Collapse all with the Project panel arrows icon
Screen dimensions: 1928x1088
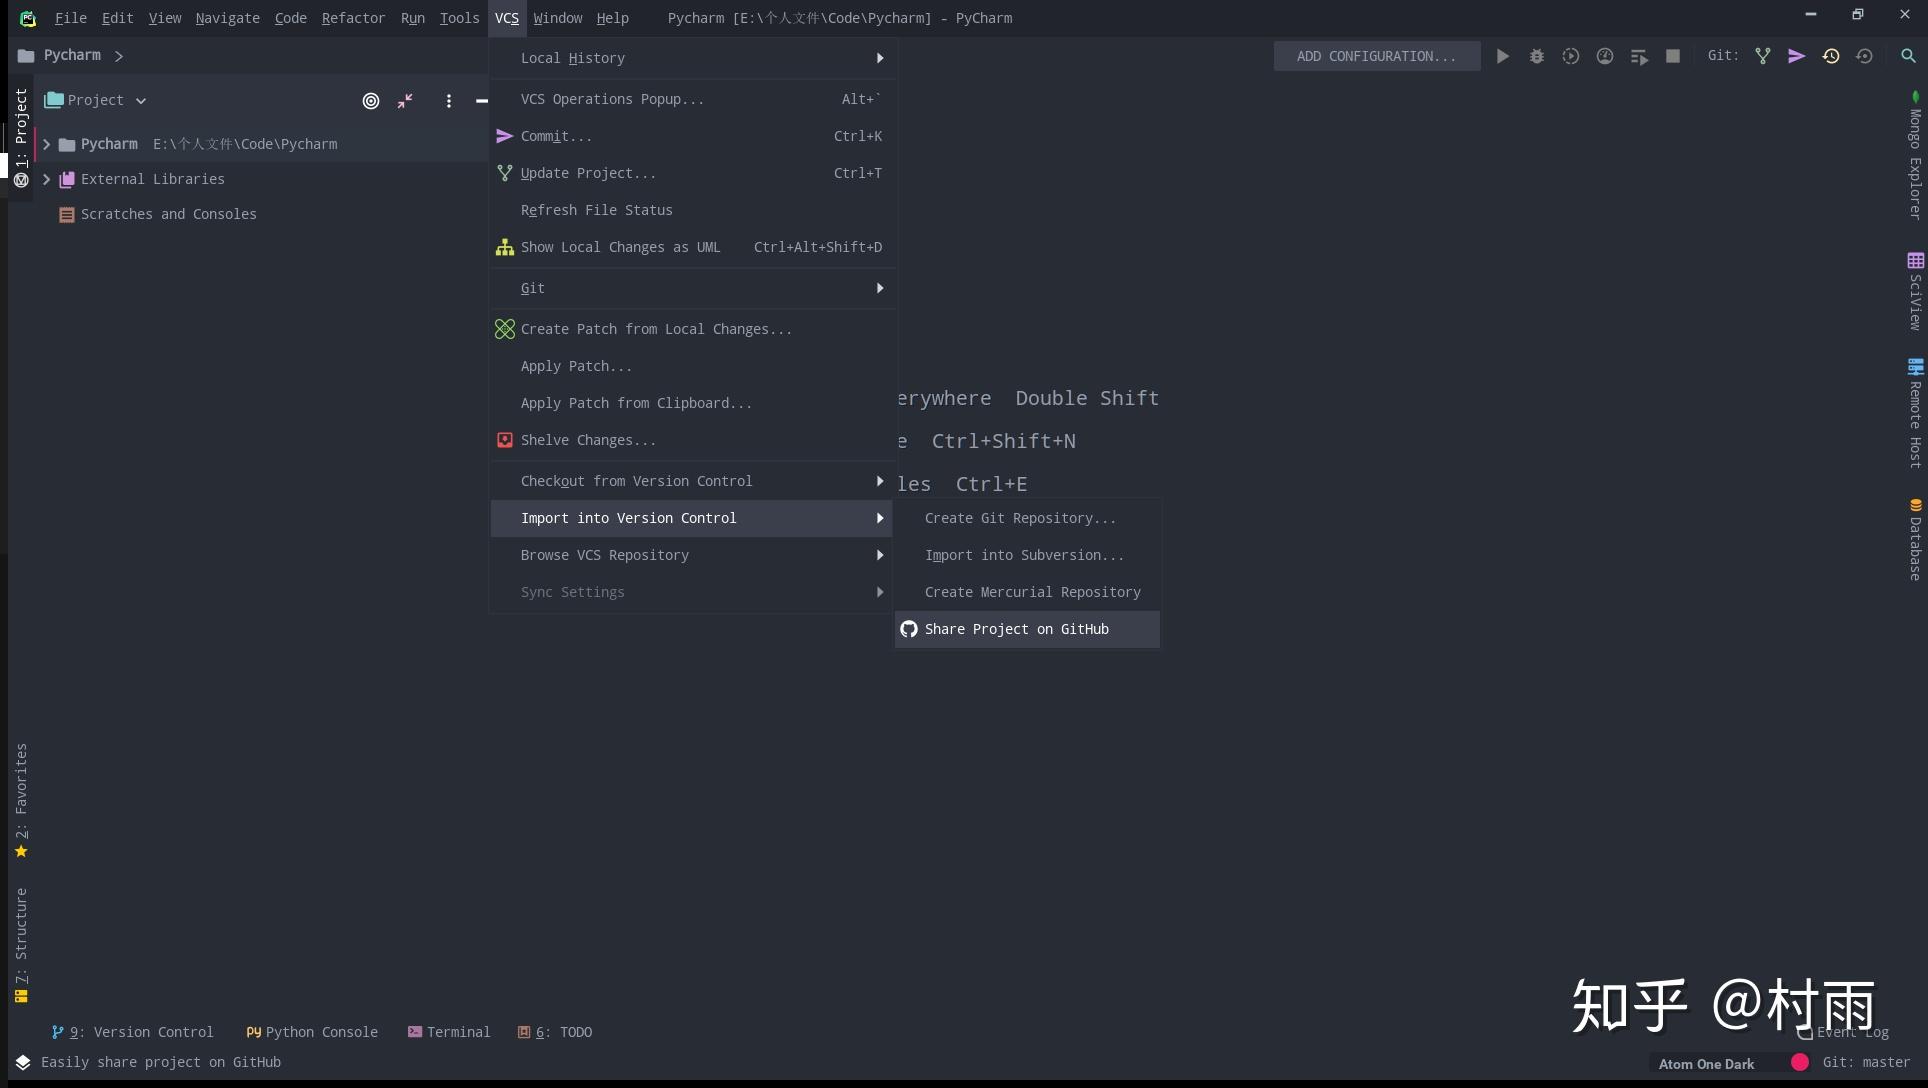405,101
